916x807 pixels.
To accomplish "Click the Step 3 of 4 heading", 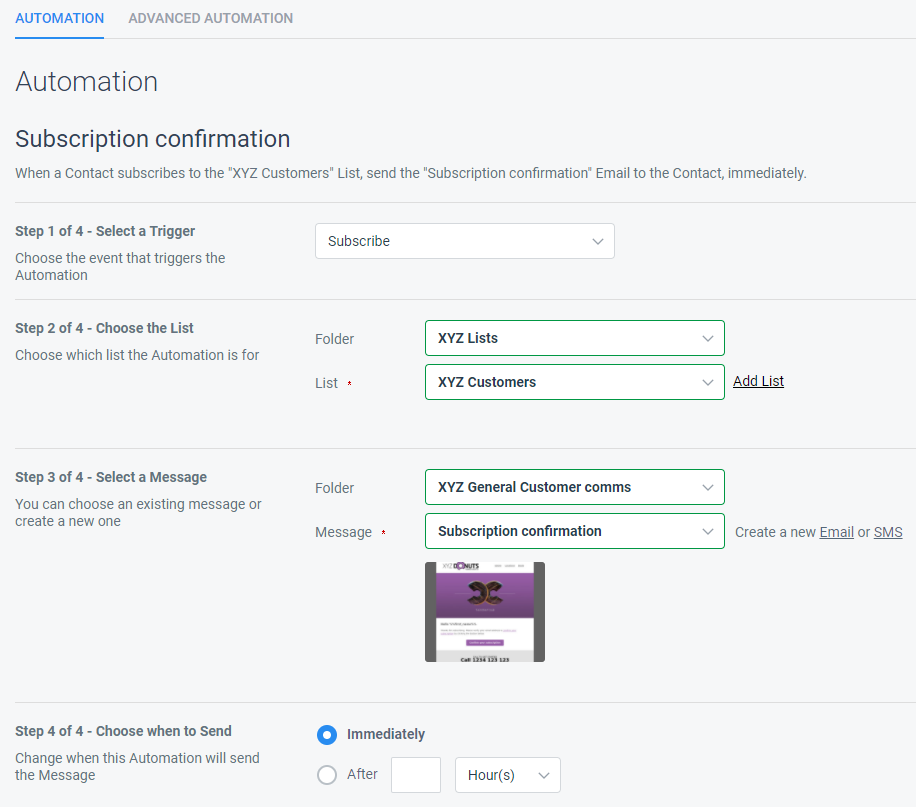I will [x=111, y=477].
